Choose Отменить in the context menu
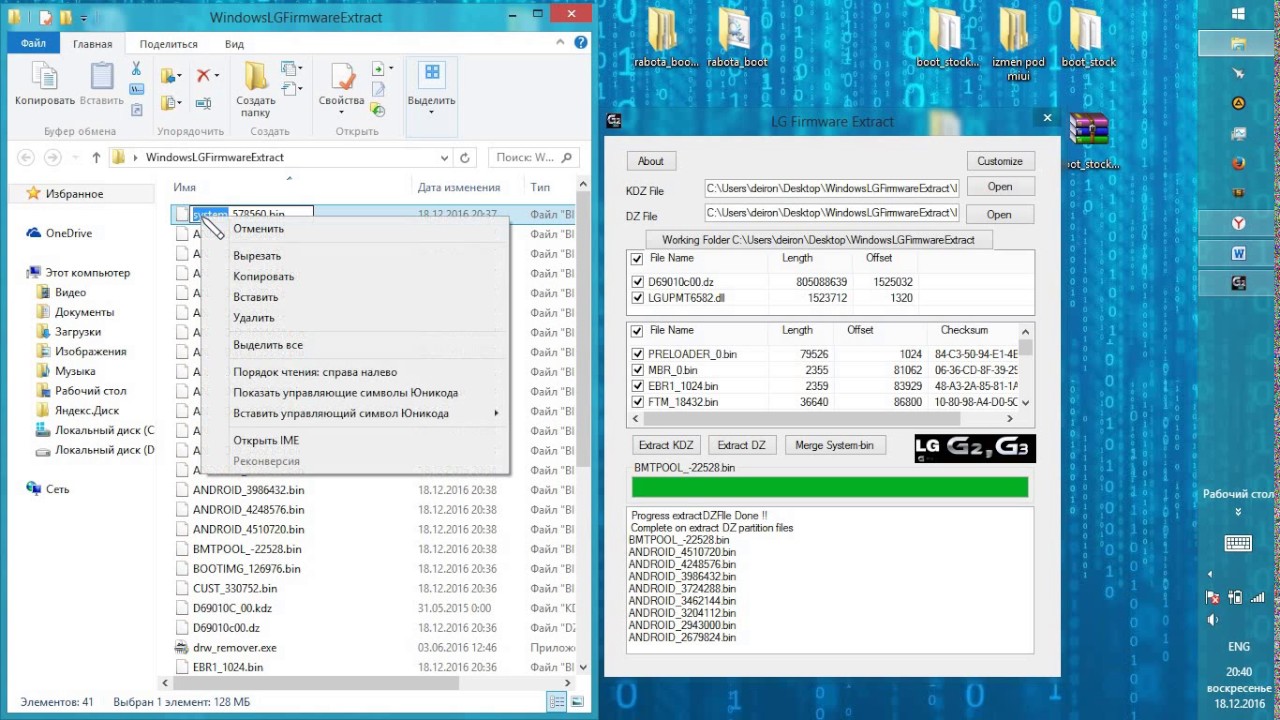Image resolution: width=1280 pixels, height=720 pixels. click(x=259, y=229)
